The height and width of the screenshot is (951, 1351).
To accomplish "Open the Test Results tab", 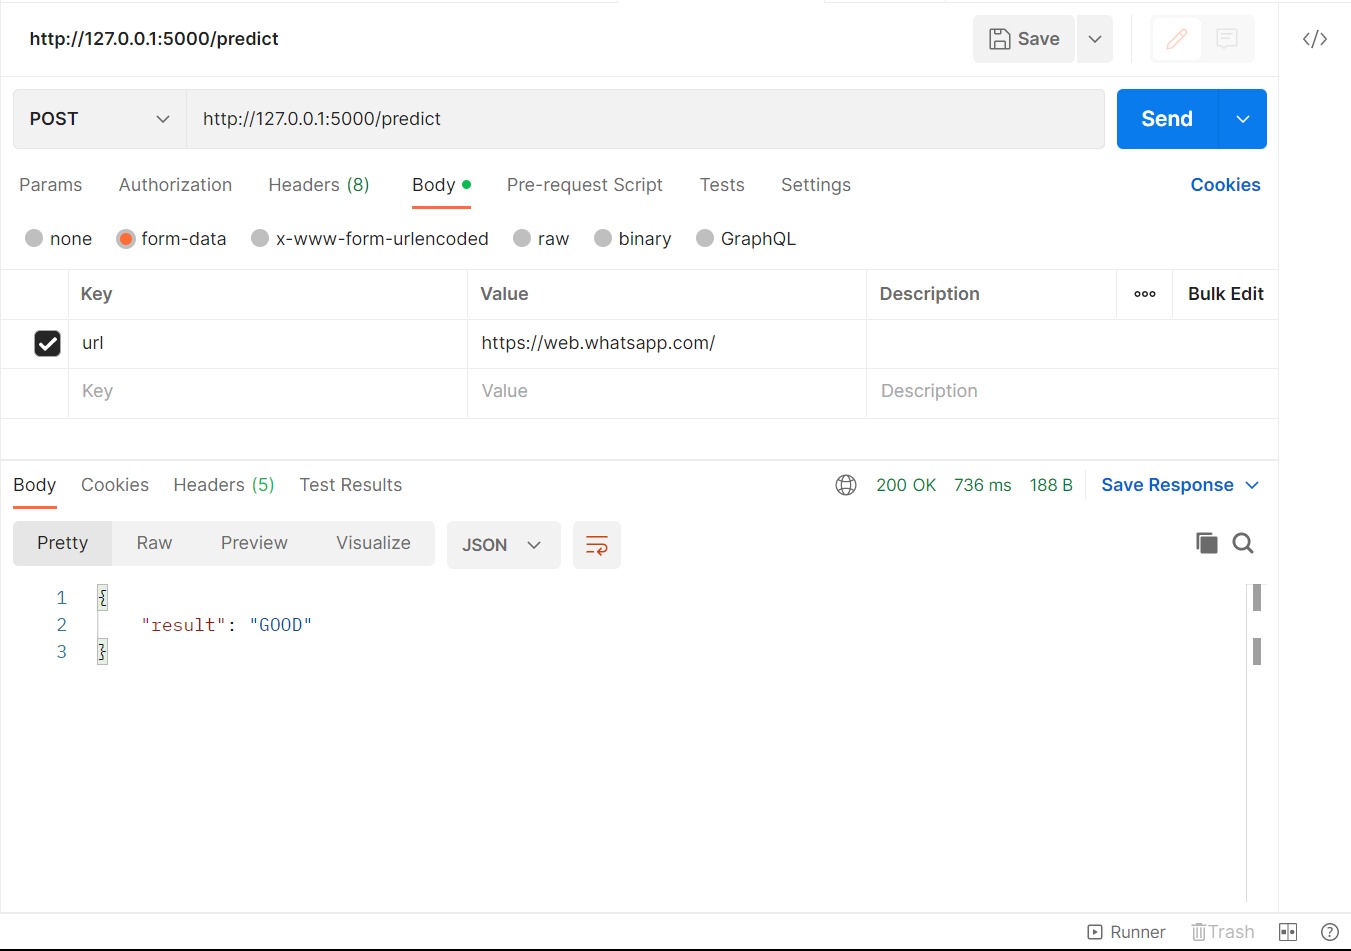I will [351, 485].
